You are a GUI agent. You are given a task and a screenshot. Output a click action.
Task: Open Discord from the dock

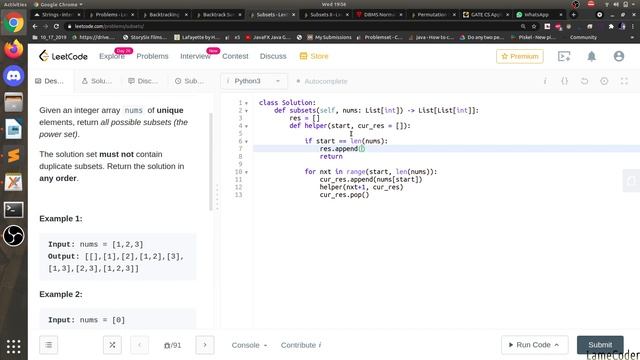(x=13, y=76)
